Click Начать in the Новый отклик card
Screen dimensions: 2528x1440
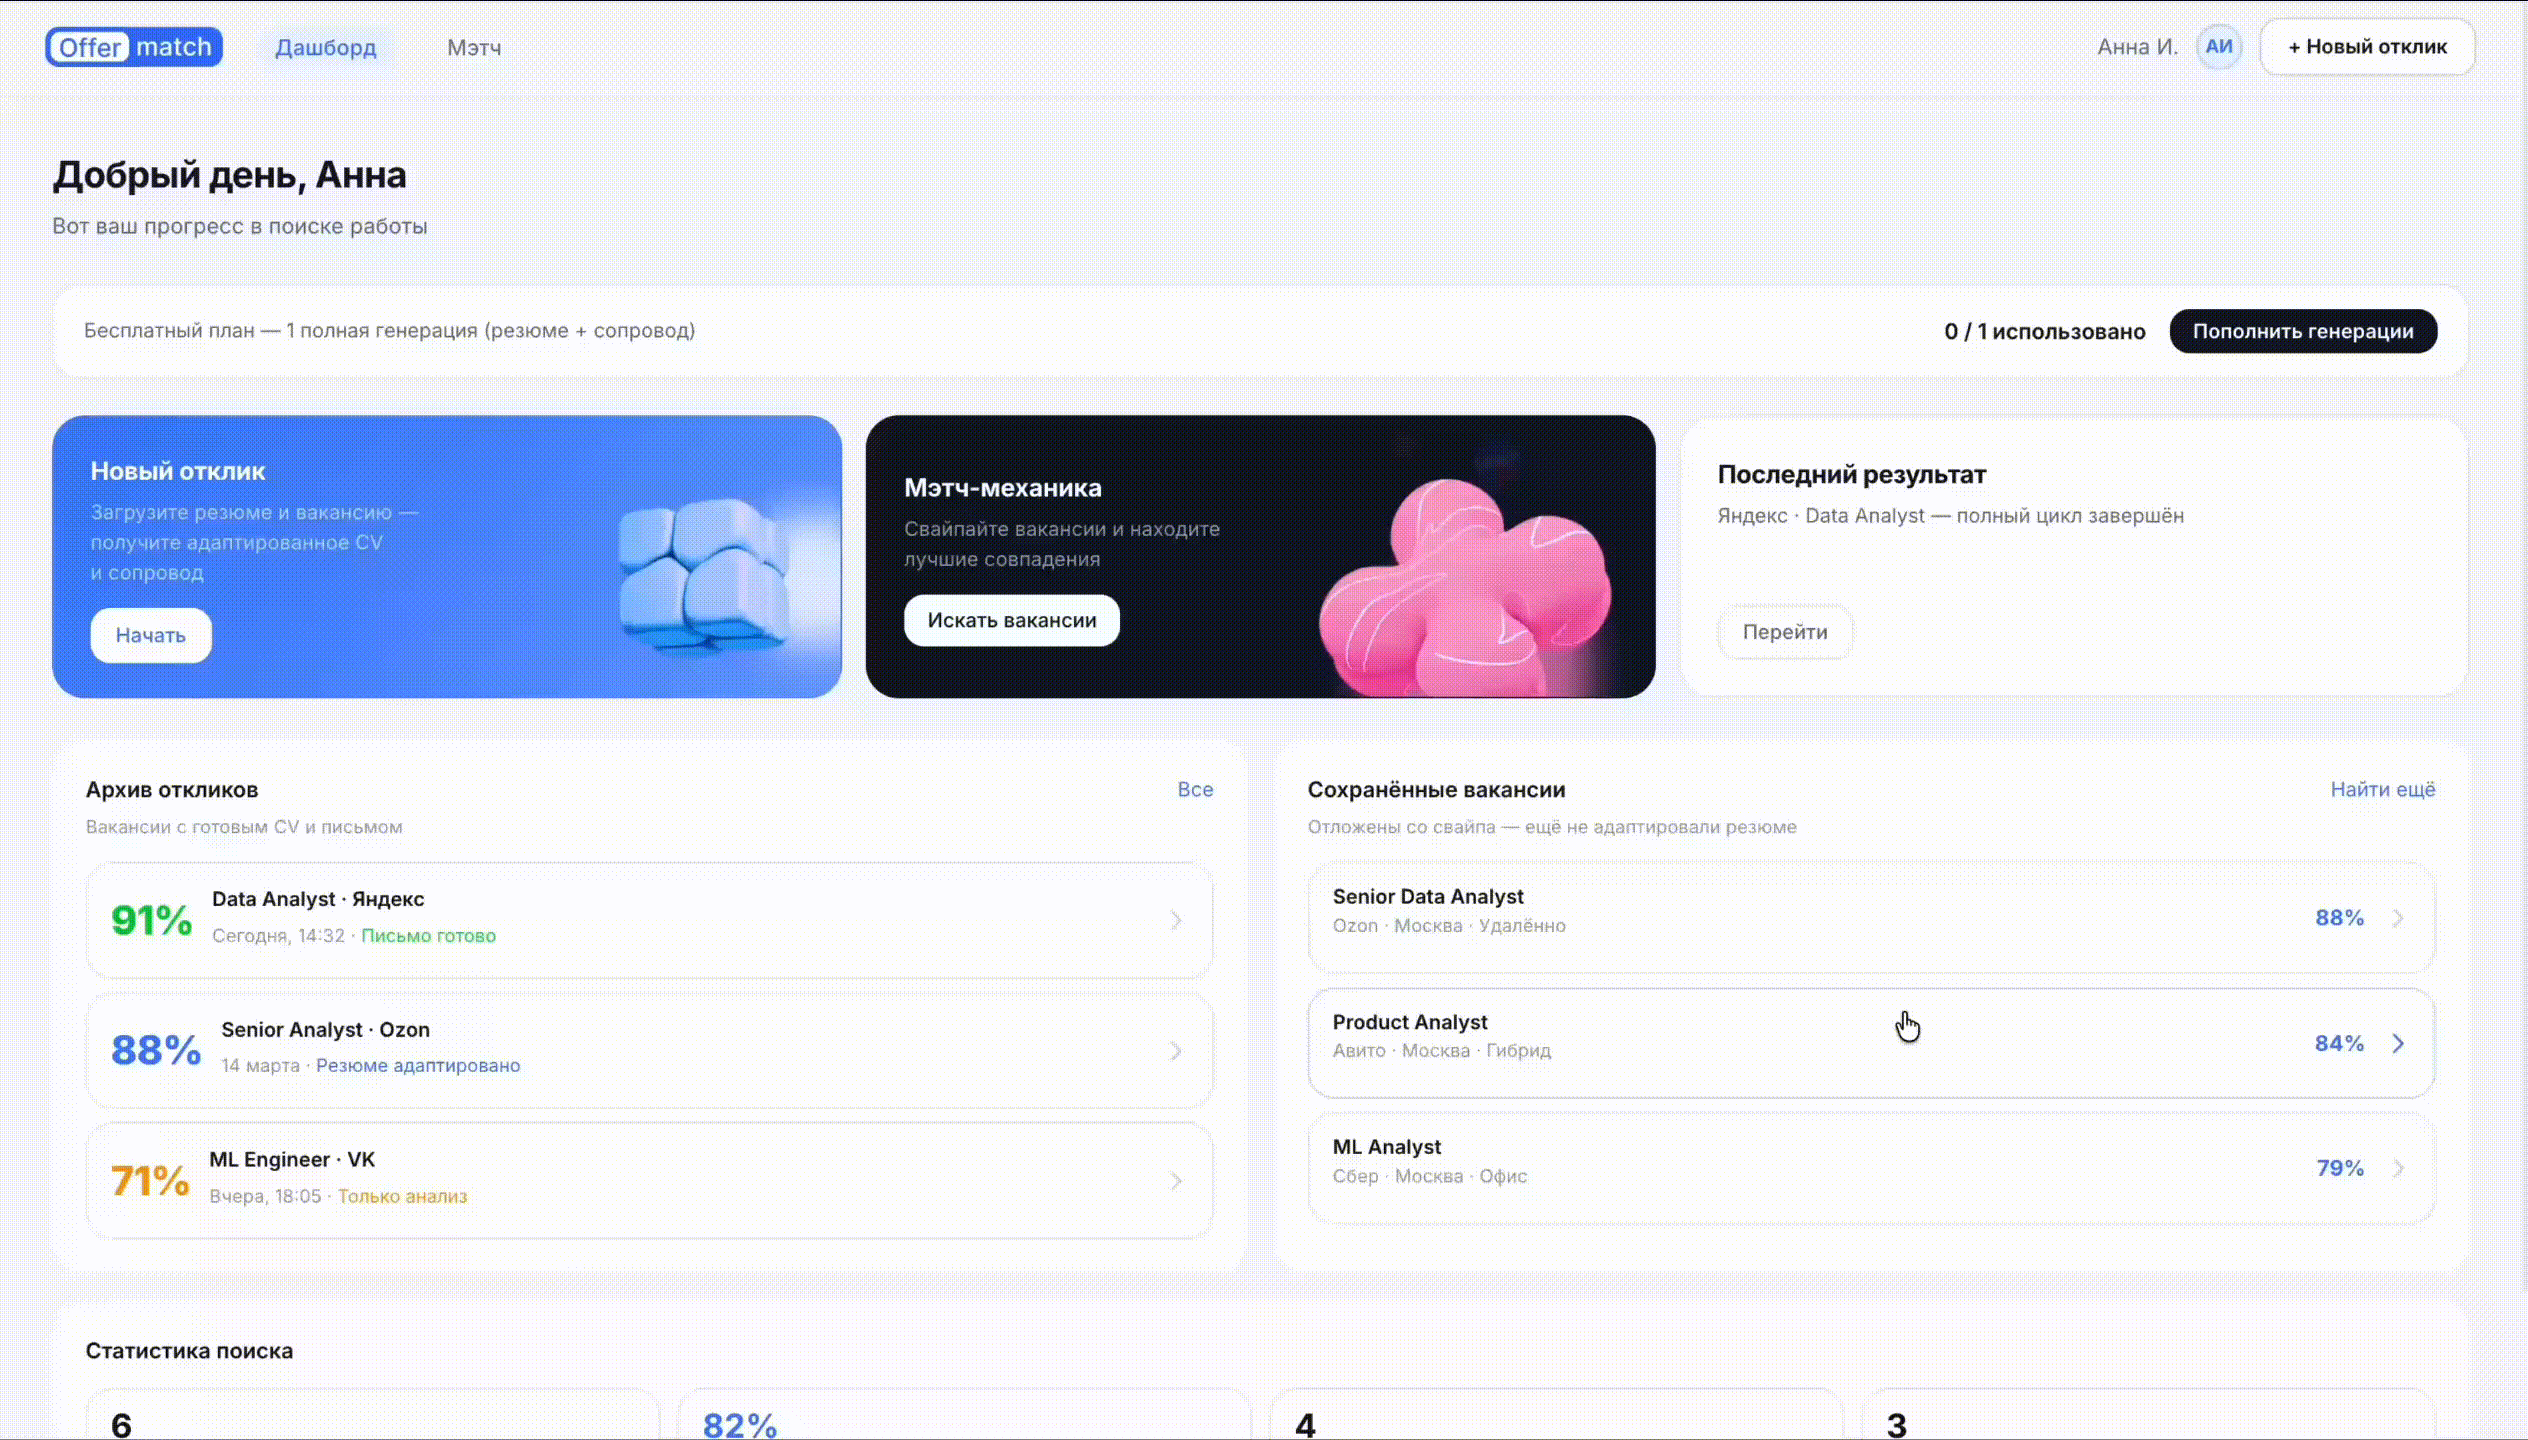(151, 635)
